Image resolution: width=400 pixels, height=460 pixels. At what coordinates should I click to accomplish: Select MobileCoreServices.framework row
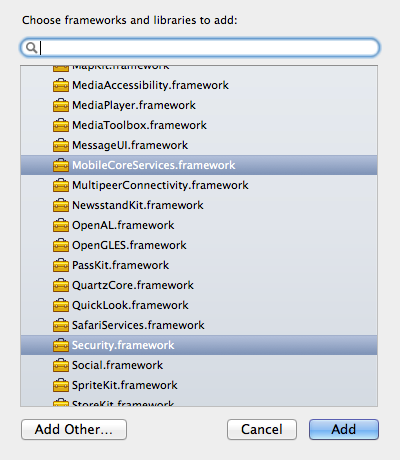point(199,165)
